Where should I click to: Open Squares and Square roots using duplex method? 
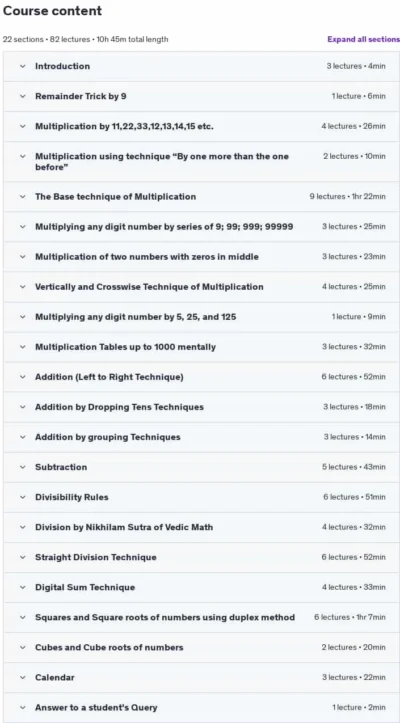[x=202, y=617]
